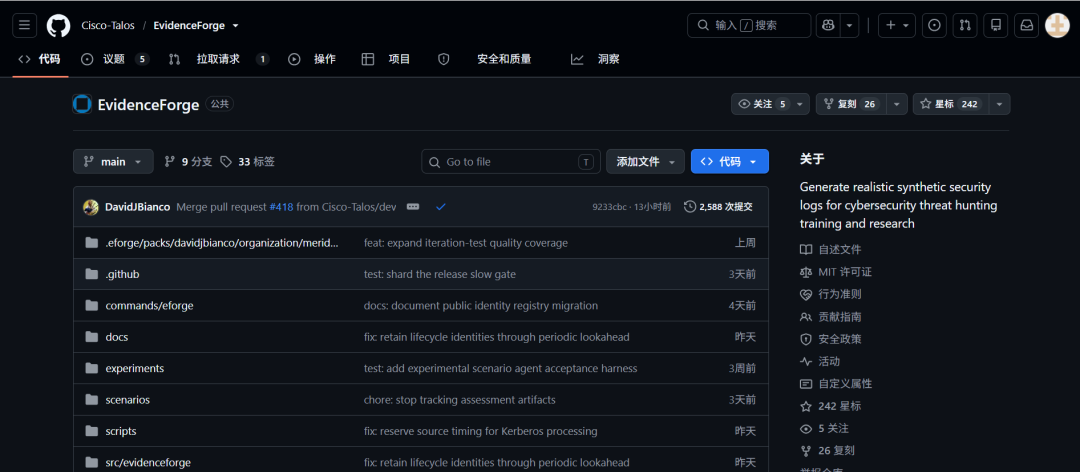Click the folder icon for .github
This screenshot has width=1080, height=472.
coord(92,274)
